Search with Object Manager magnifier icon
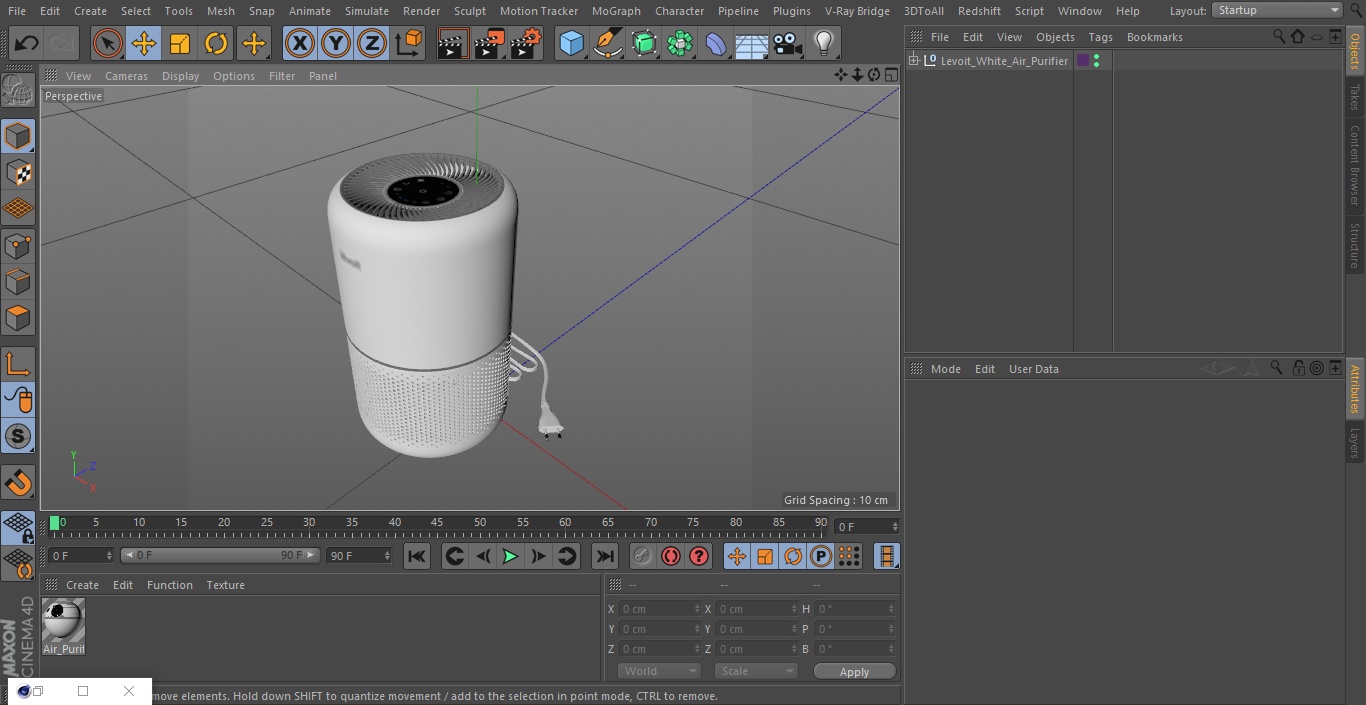This screenshot has width=1366, height=705. click(x=1279, y=36)
